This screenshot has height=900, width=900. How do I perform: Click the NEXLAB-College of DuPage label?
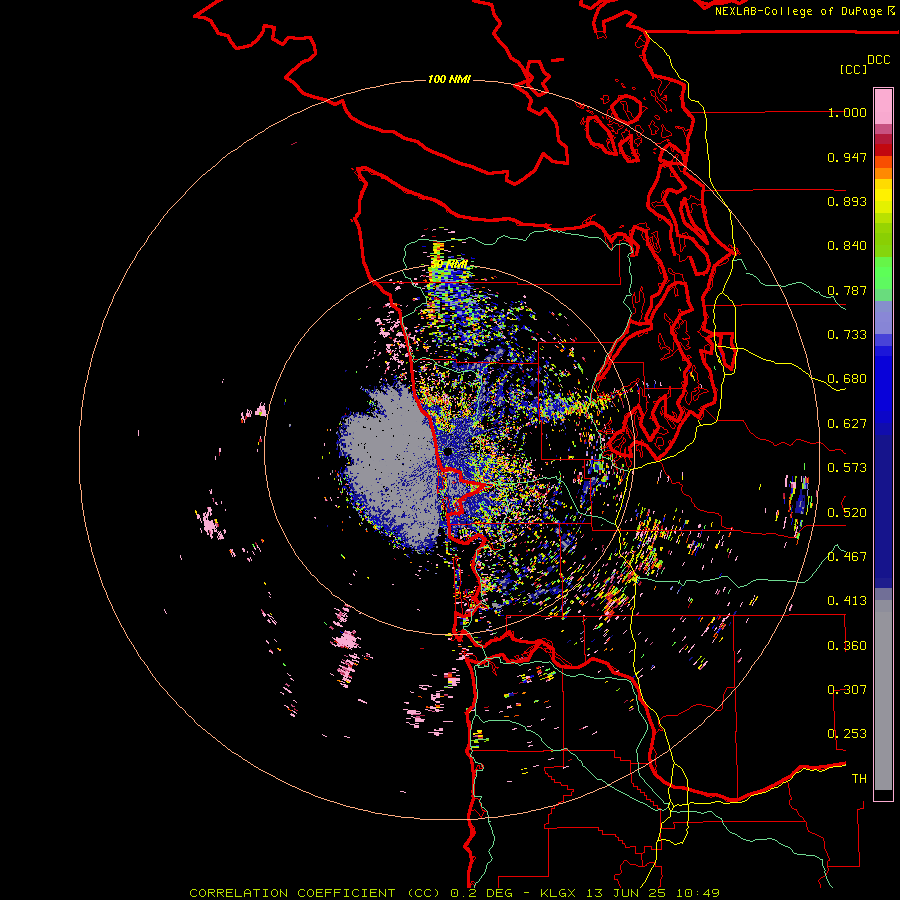point(798,11)
